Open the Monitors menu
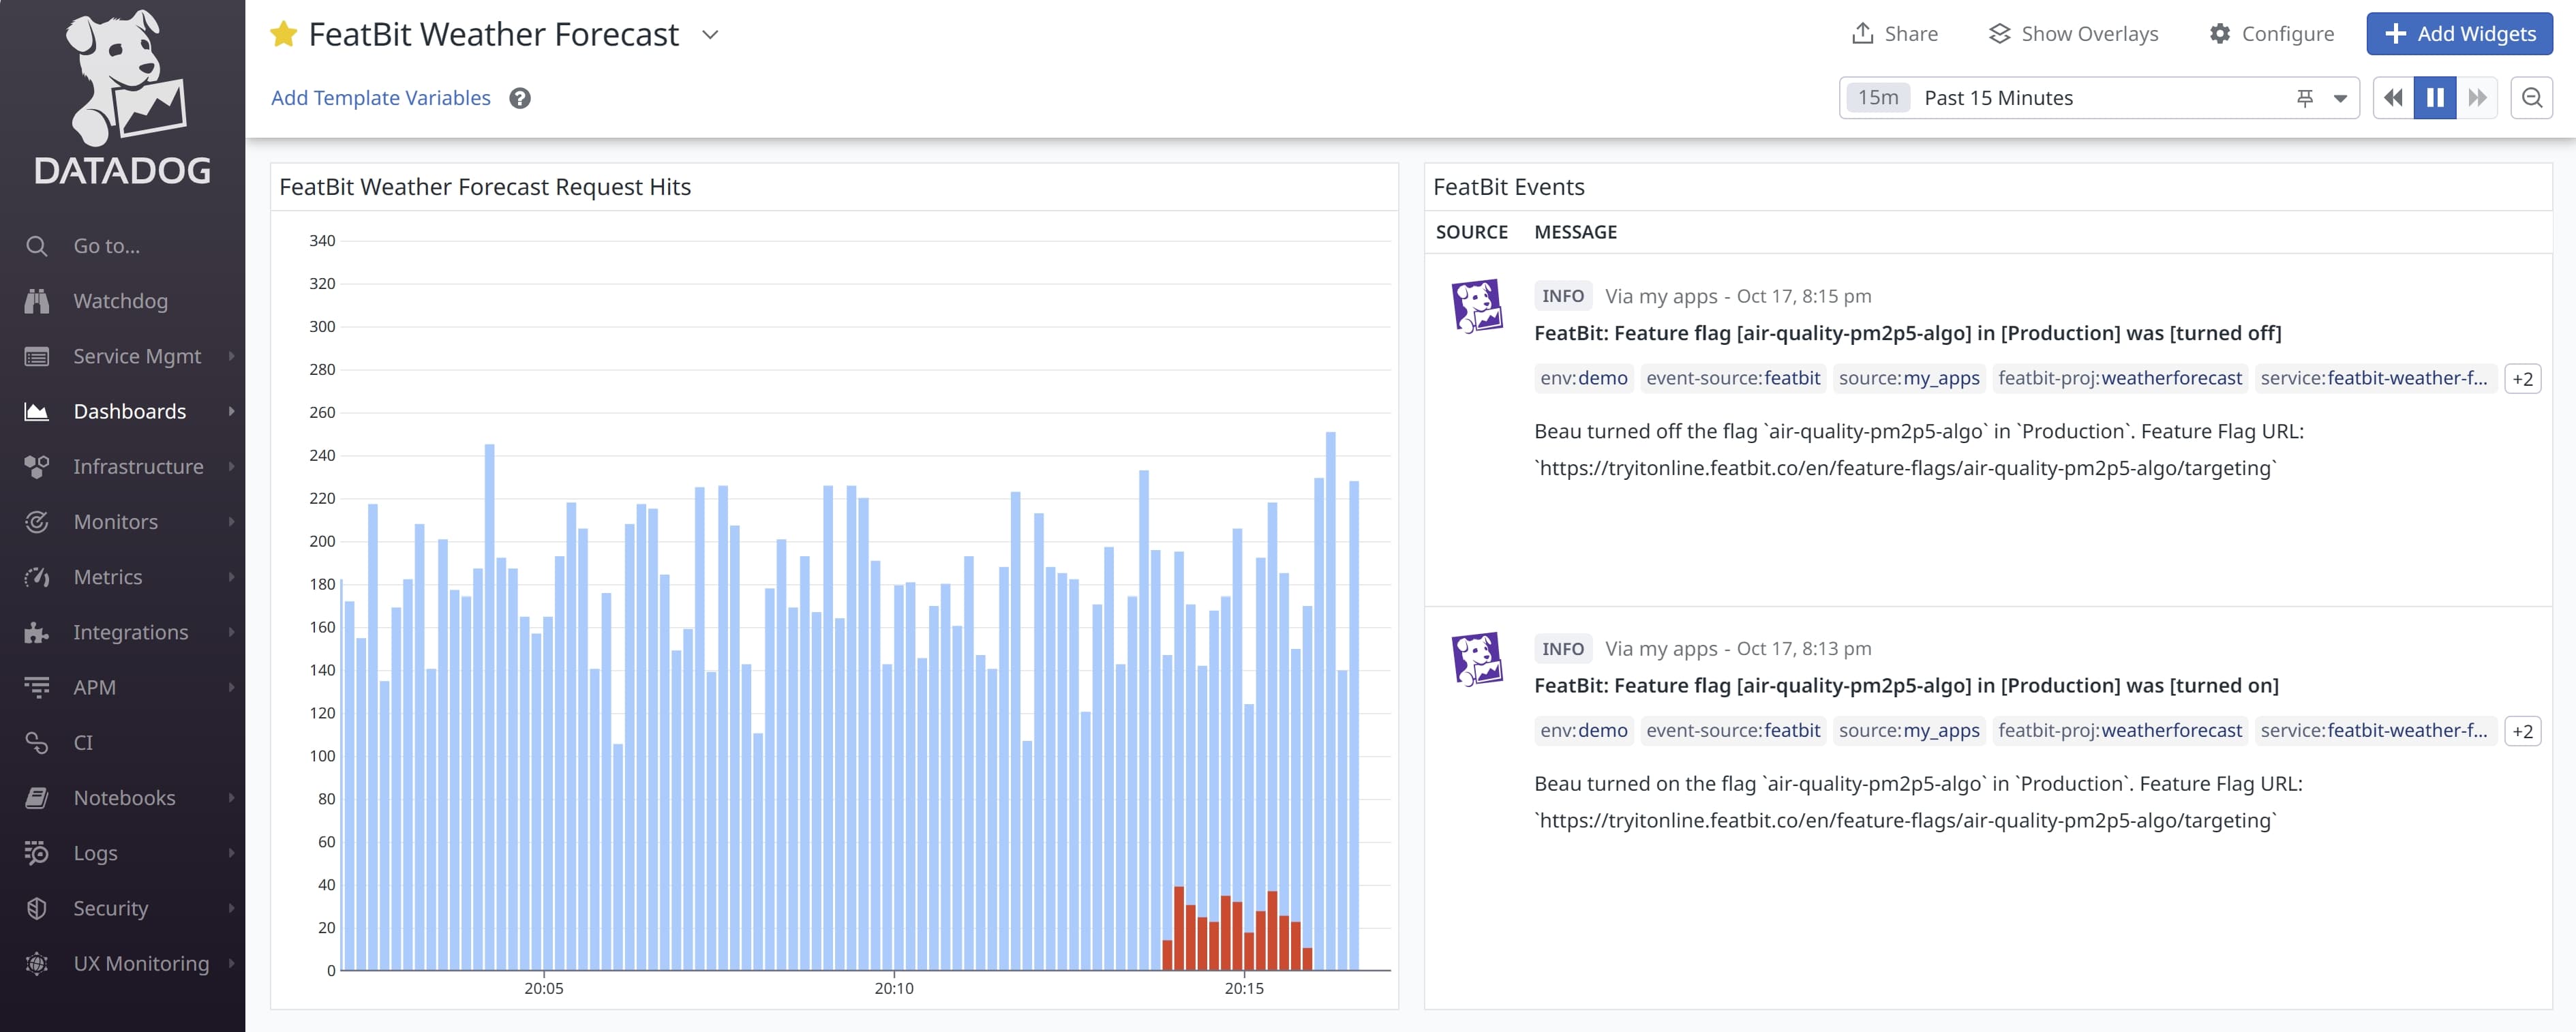The image size is (2576, 1032). pyautogui.click(x=115, y=522)
